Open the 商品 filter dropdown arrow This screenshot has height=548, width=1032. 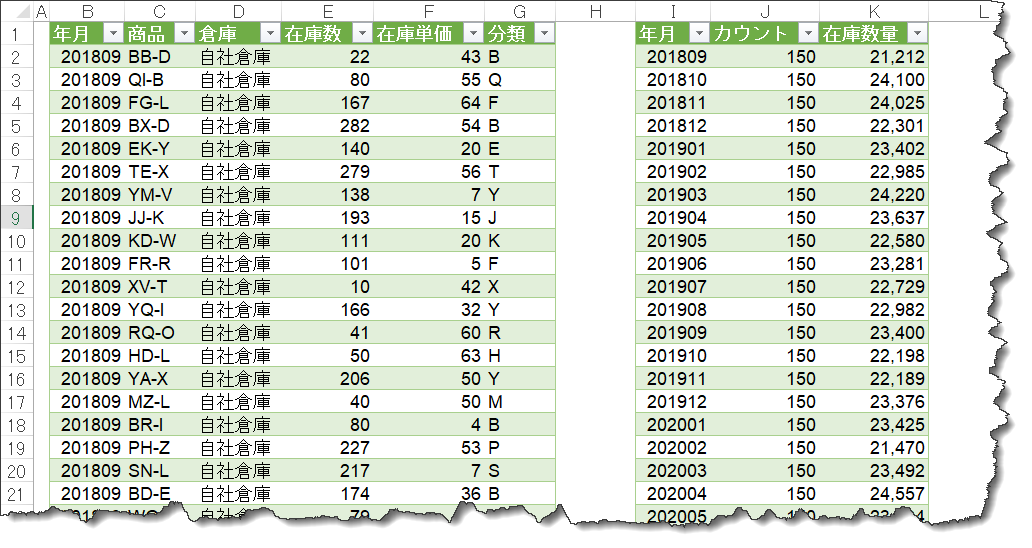pyautogui.click(x=184, y=33)
